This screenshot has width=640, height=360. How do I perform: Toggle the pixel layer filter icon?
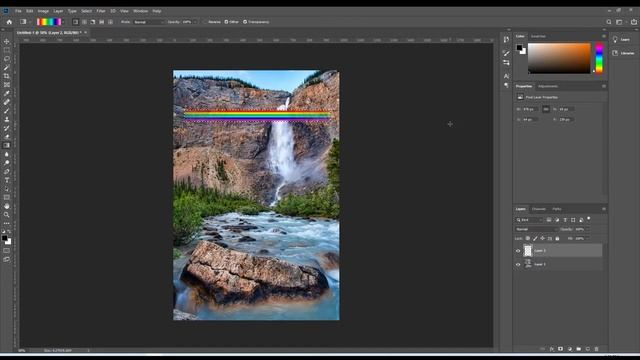(549, 220)
